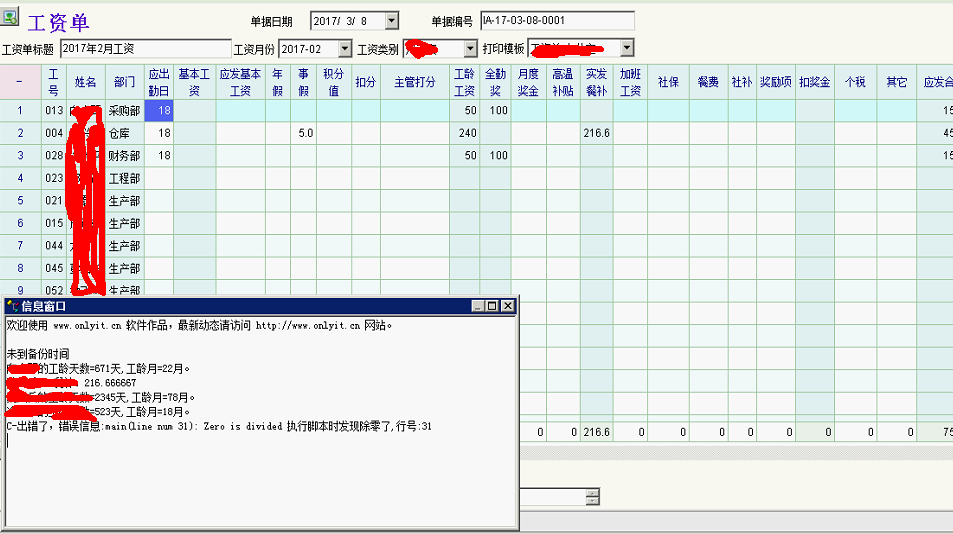Open the 单据日期 date picker dropdown
Screen dimensions: 953x534
391,21
